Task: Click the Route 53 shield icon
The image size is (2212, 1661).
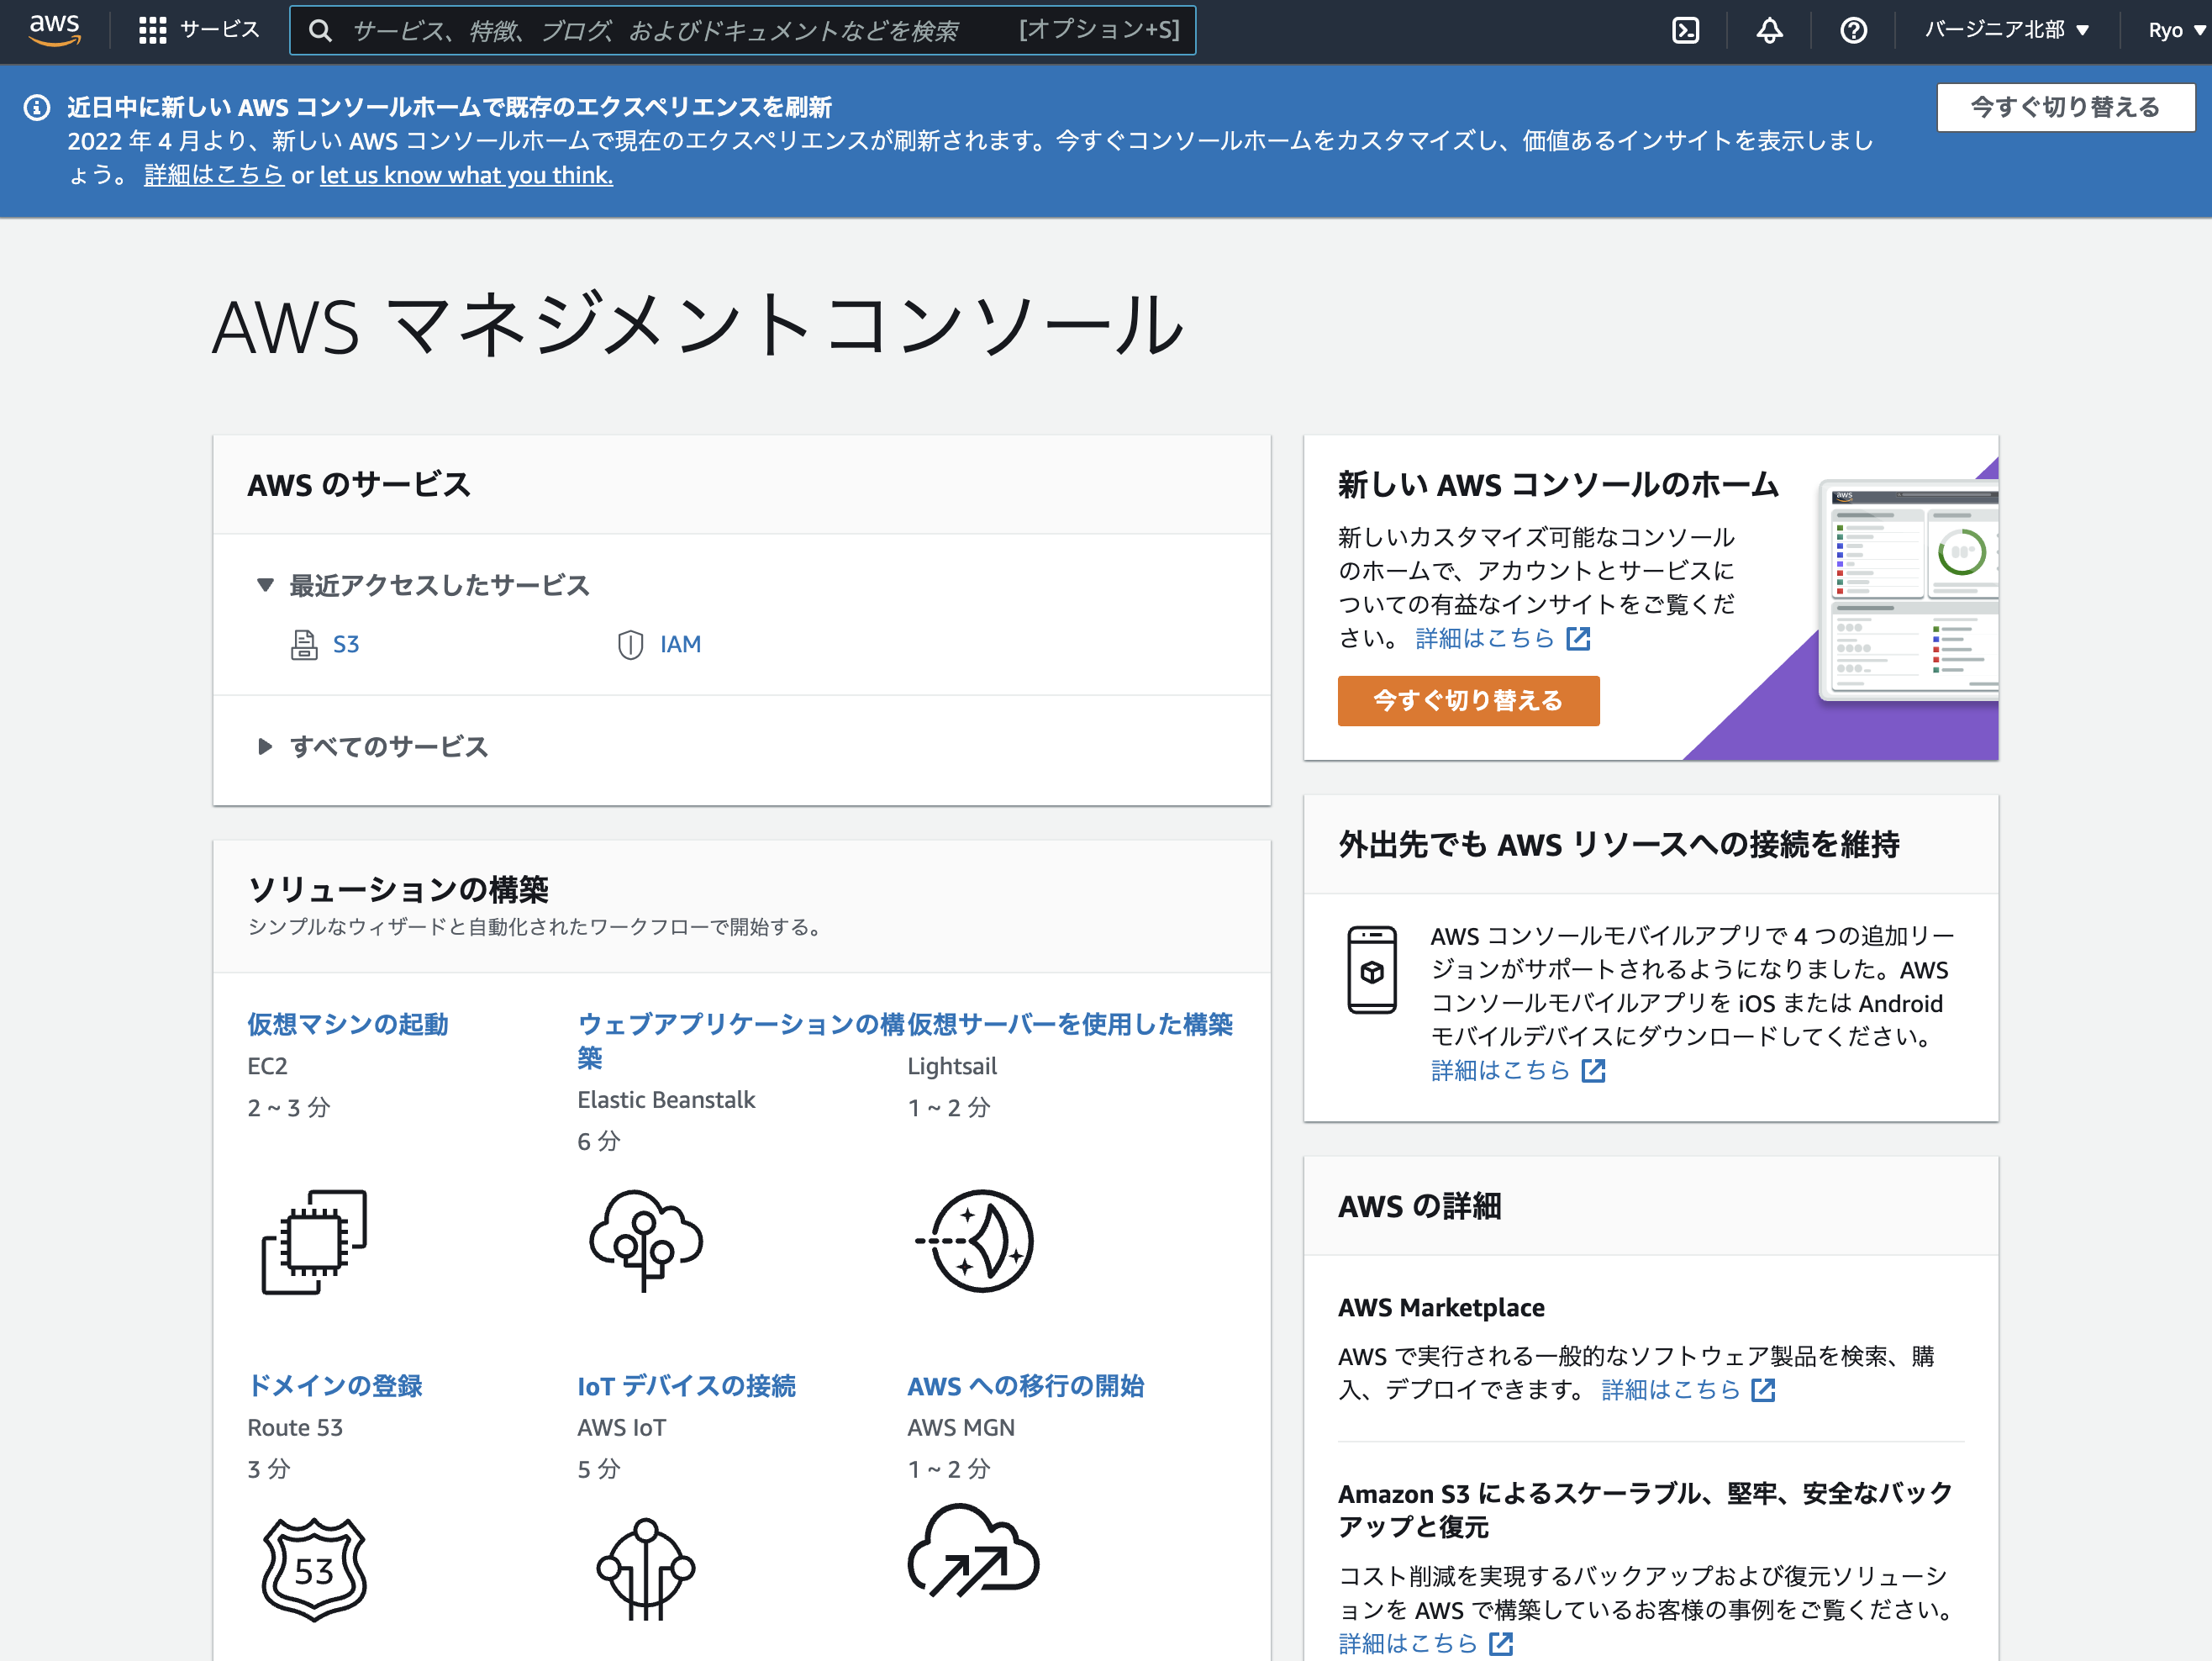Action: coord(314,1568)
